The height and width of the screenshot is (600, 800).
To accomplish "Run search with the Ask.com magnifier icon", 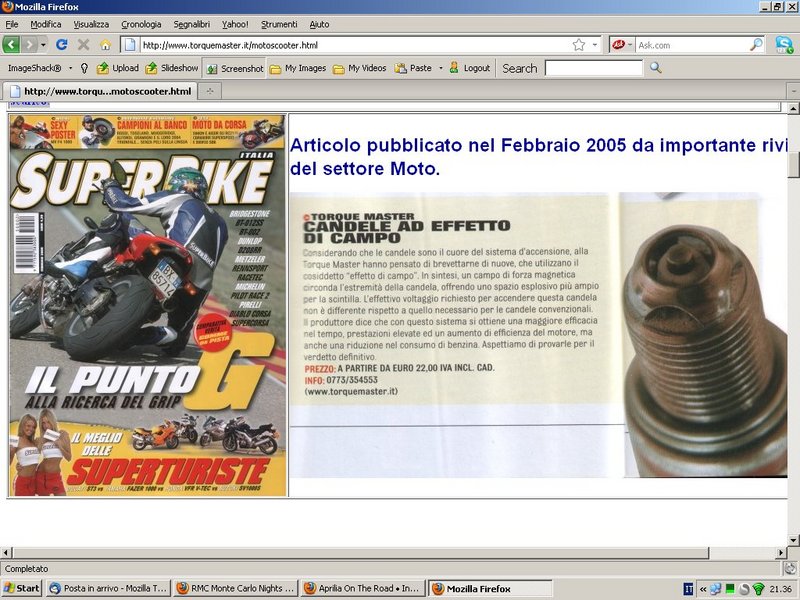I will click(x=757, y=45).
